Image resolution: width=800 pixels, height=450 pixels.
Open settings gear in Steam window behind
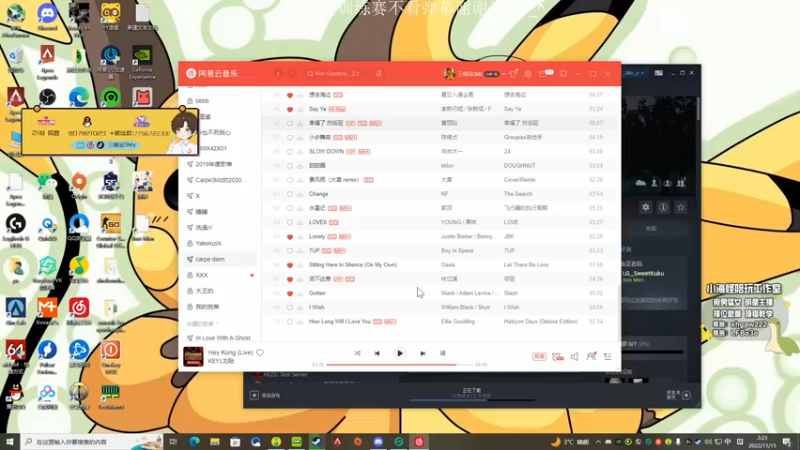[x=646, y=207]
